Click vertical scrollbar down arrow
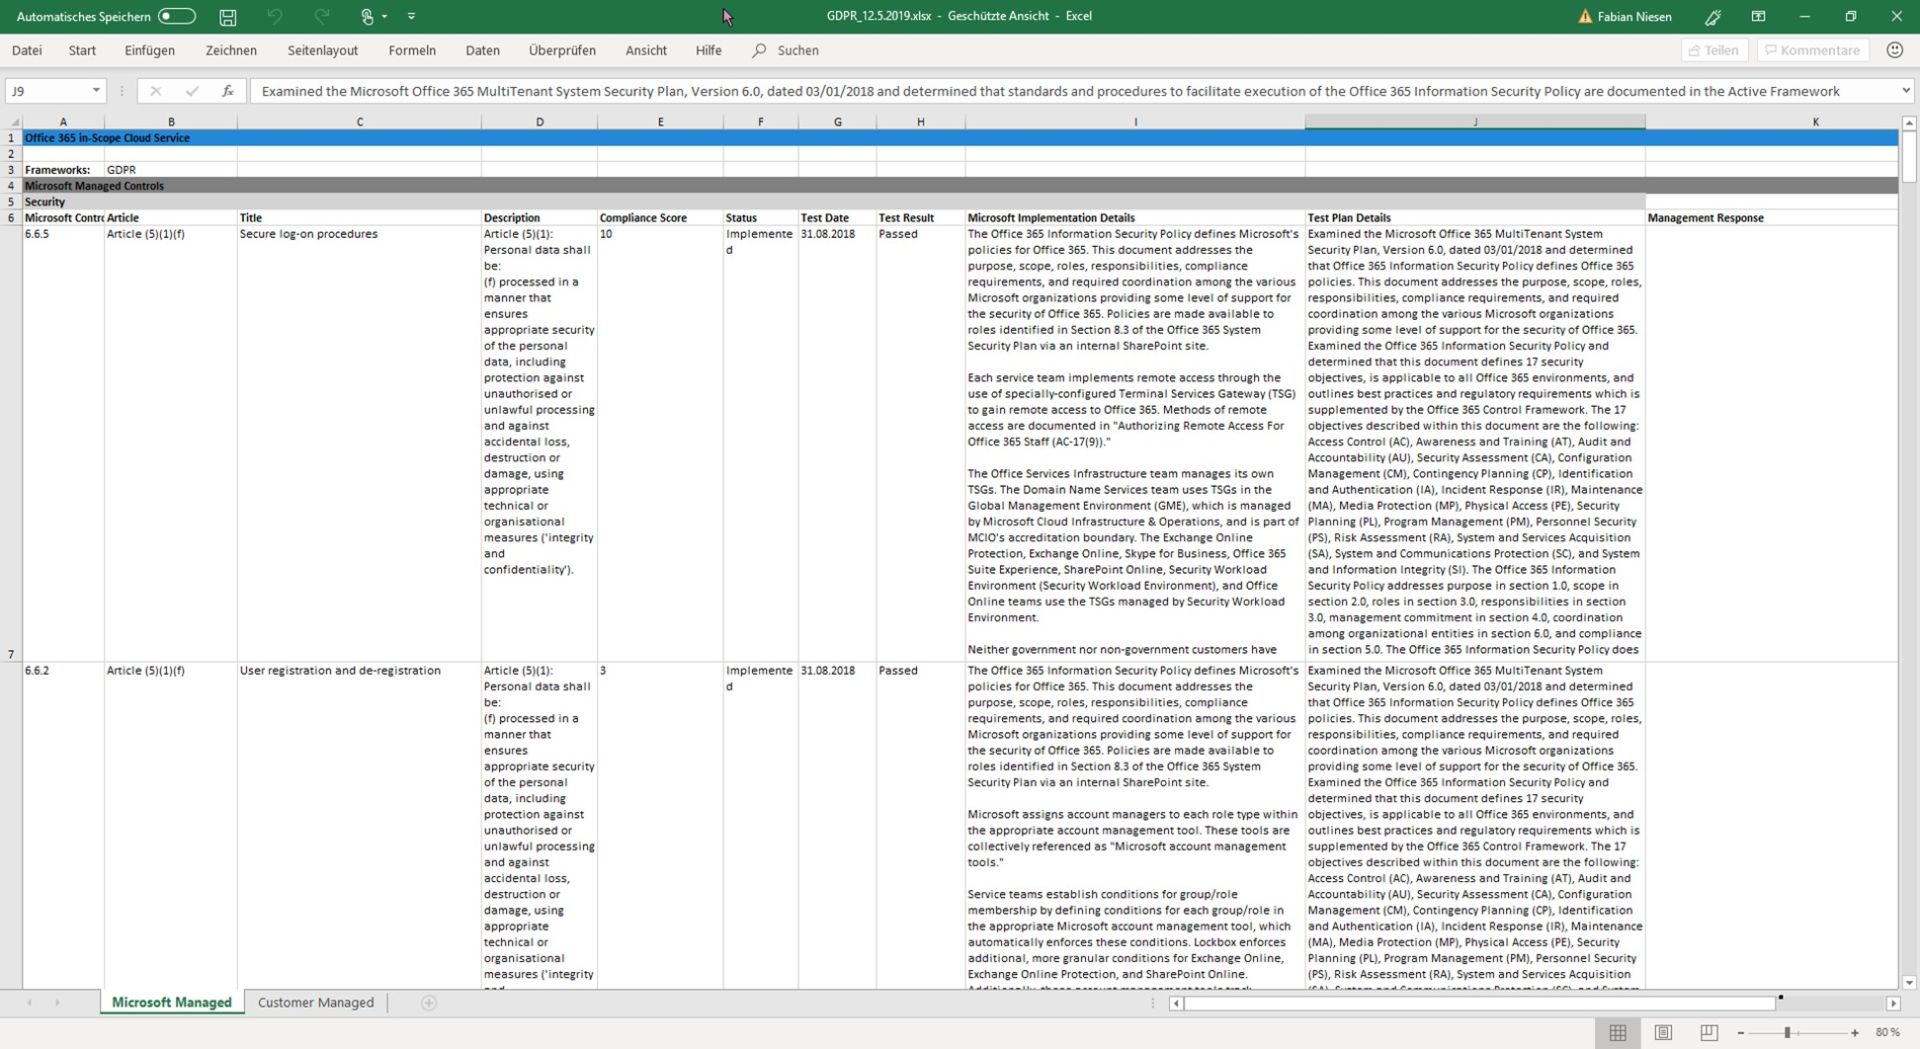The width and height of the screenshot is (1920, 1049). (1909, 983)
